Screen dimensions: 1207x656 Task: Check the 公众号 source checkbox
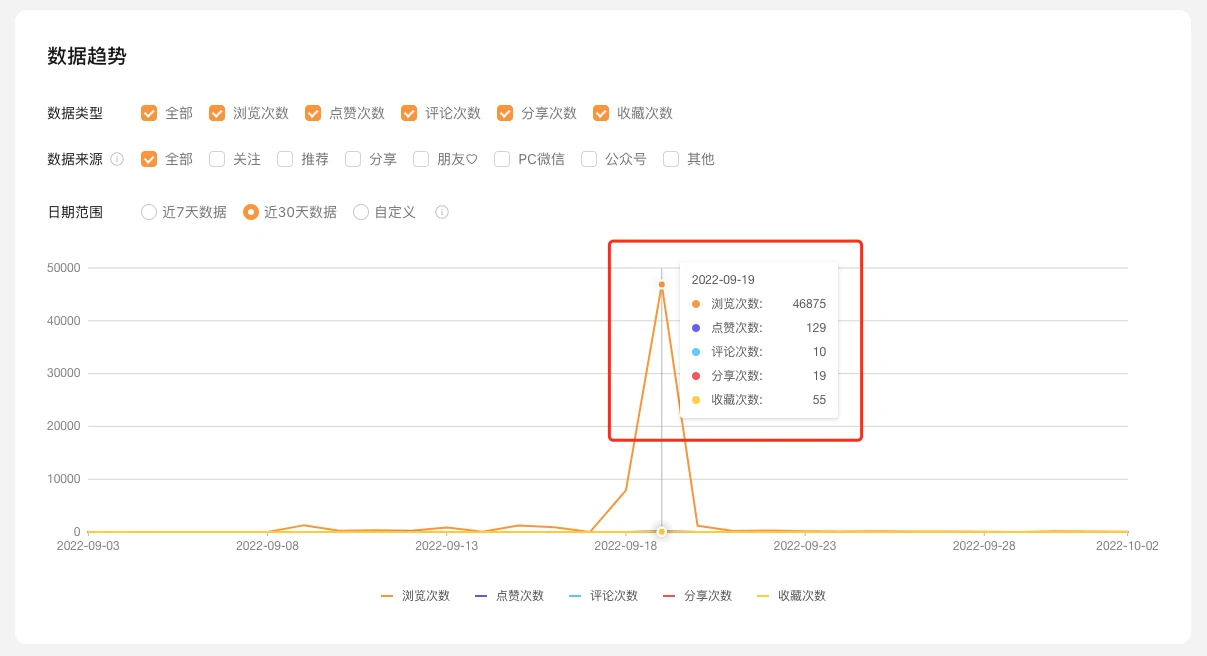pyautogui.click(x=589, y=159)
